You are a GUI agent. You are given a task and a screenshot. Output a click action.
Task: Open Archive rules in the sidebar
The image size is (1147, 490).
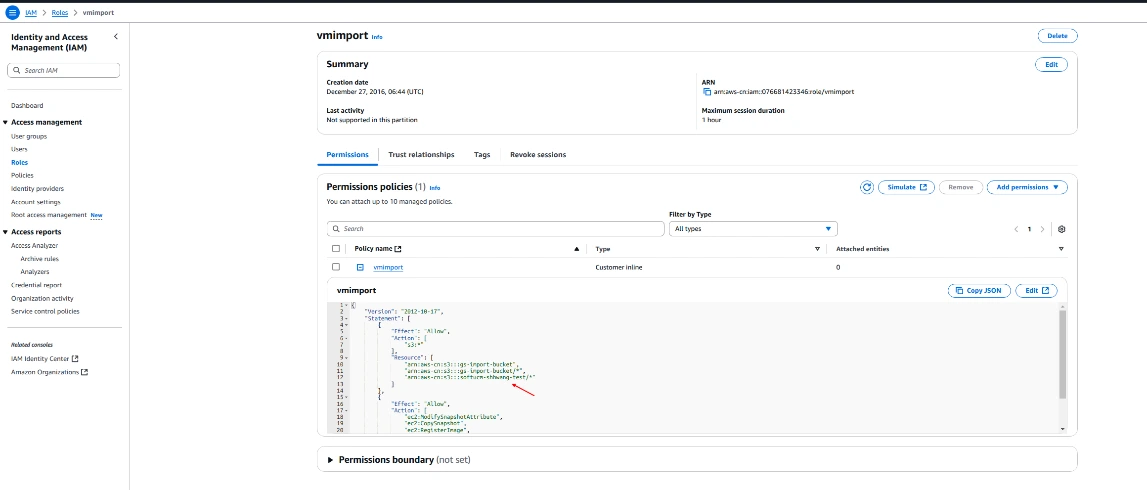40,259
